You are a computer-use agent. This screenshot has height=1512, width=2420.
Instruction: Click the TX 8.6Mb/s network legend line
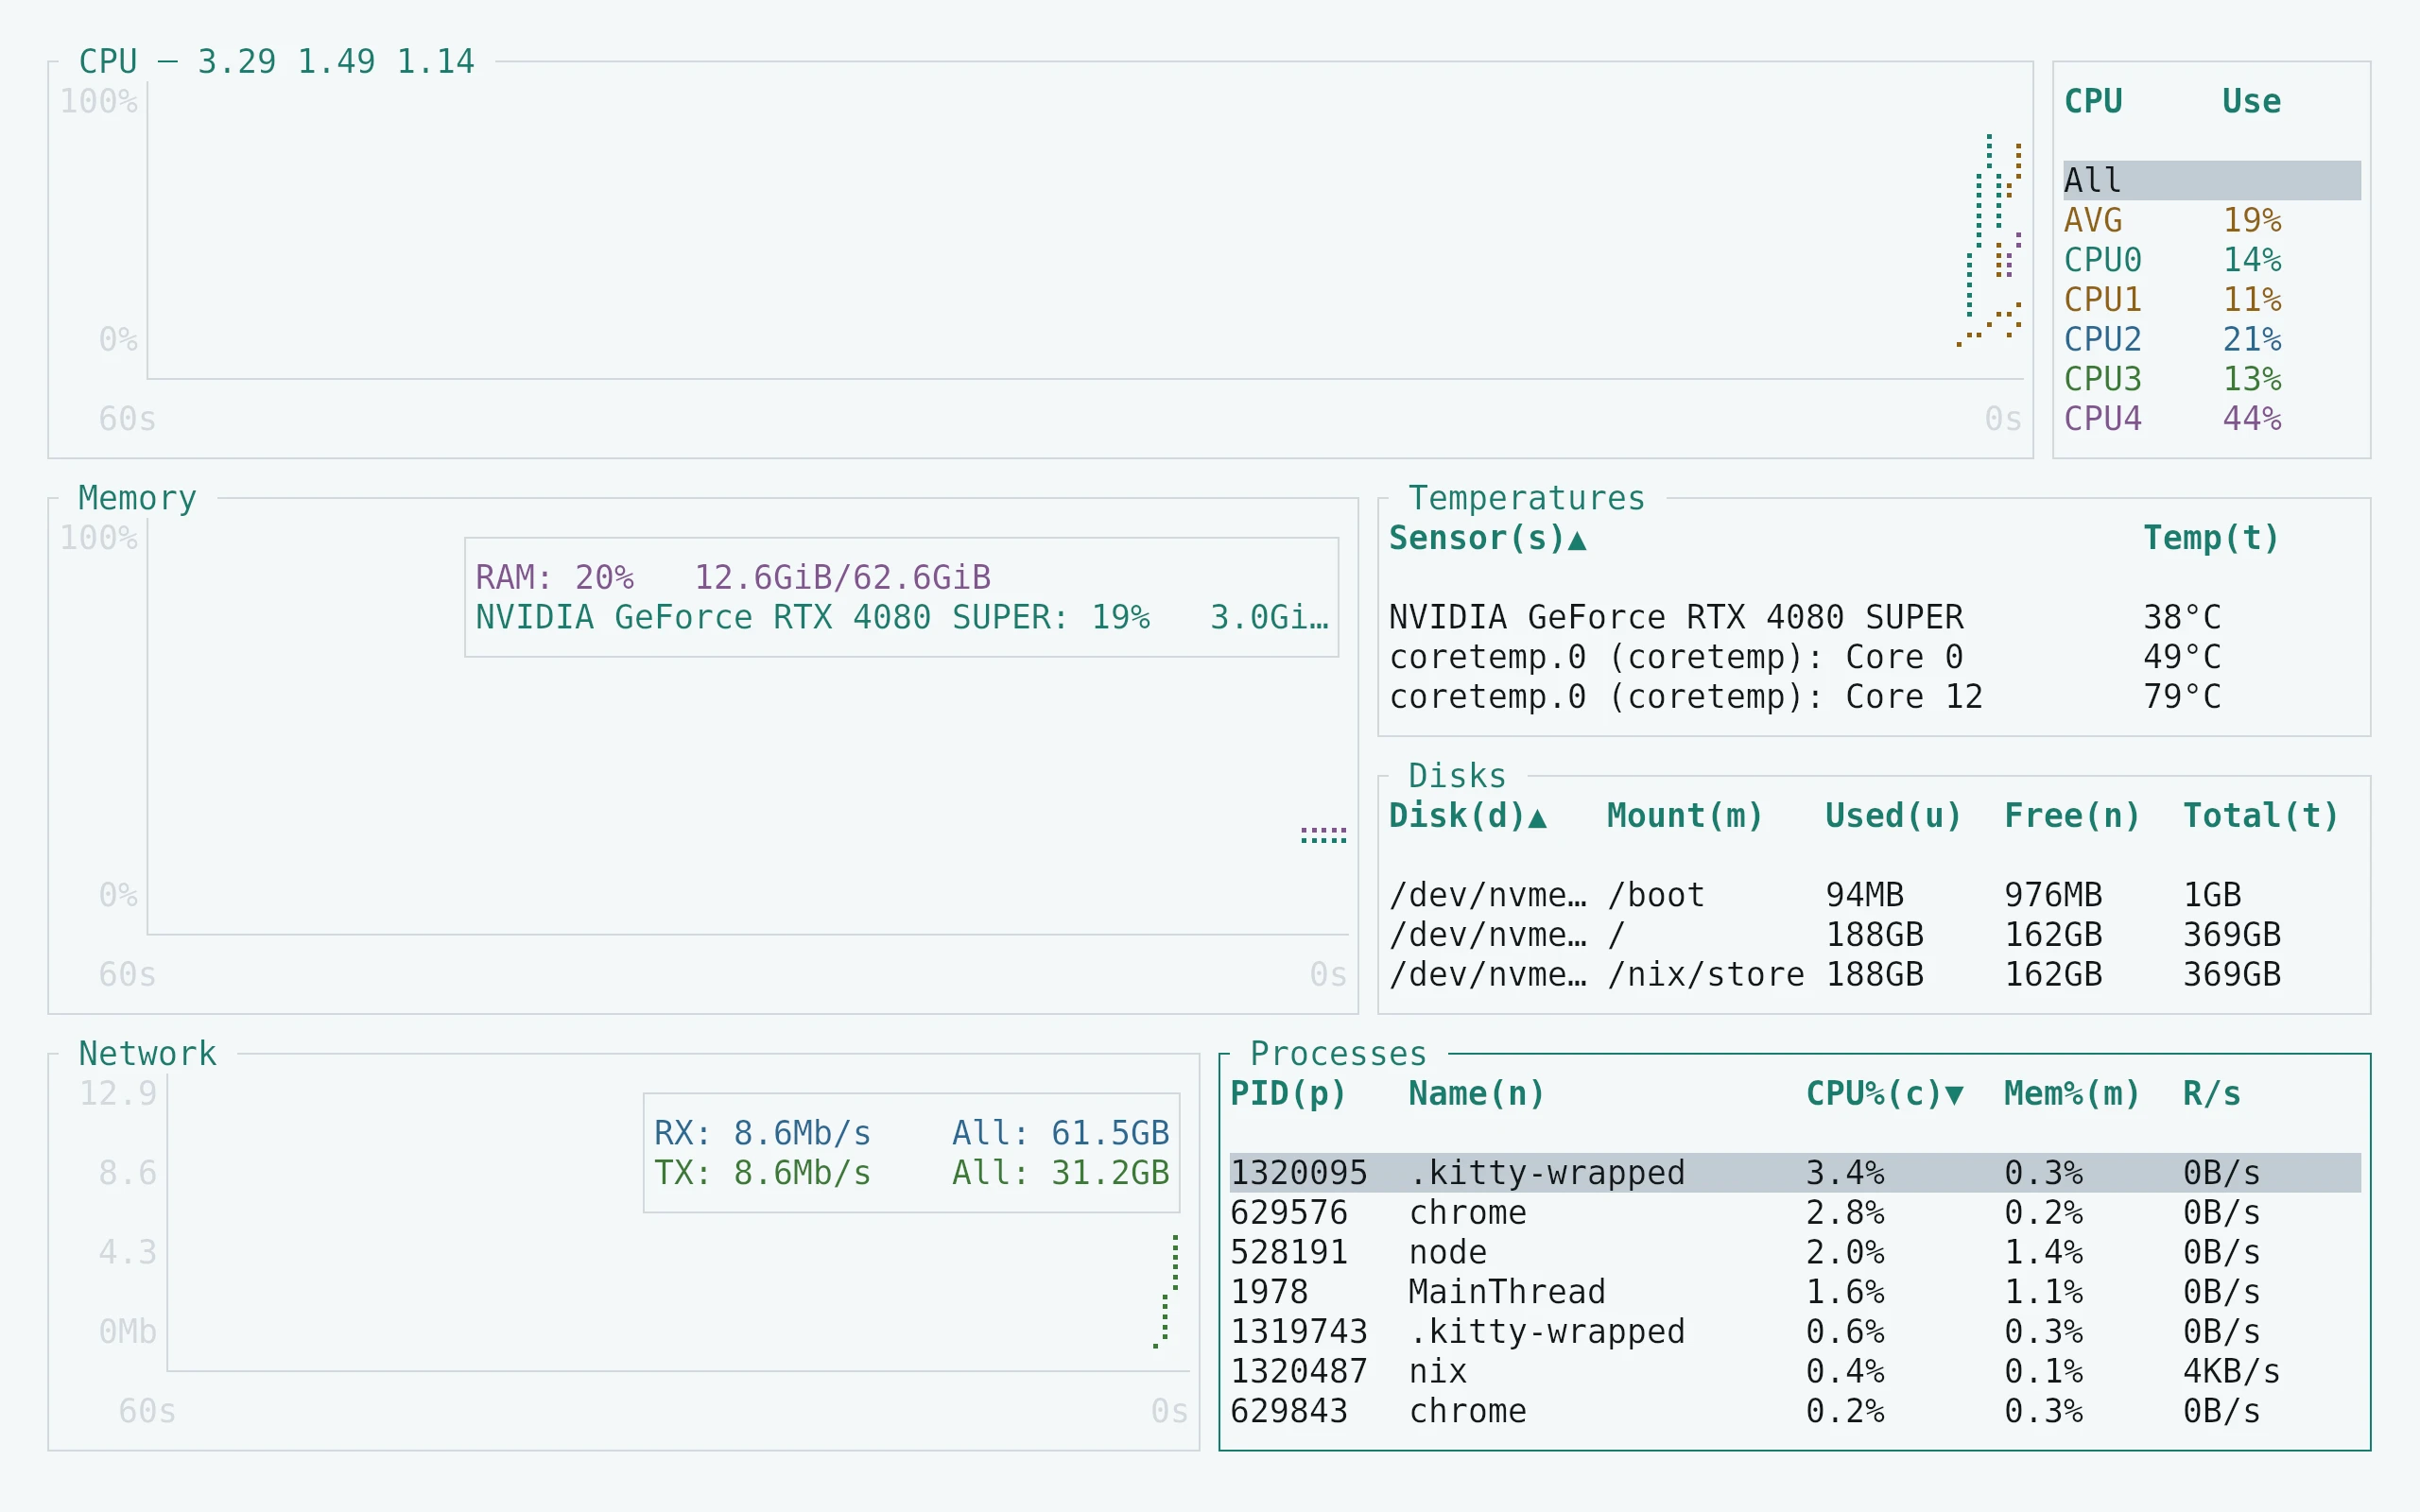tap(911, 1172)
